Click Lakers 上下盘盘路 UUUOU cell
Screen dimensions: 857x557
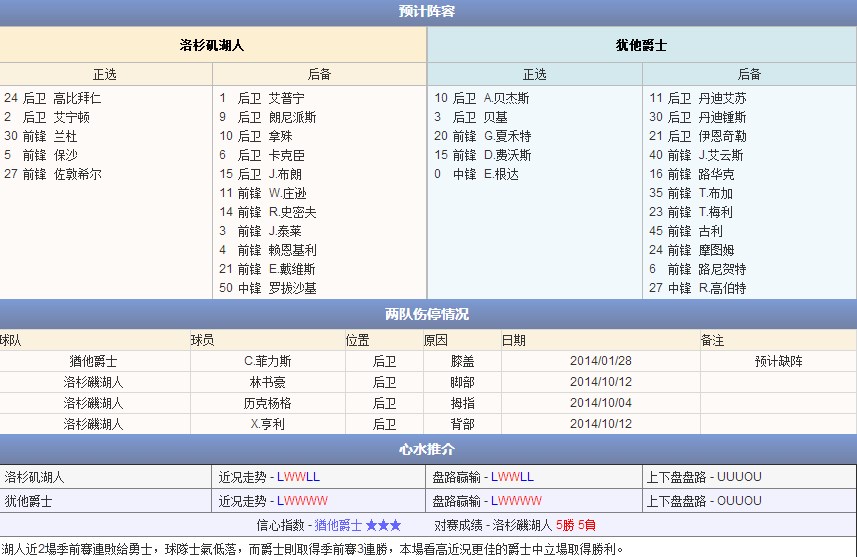[x=749, y=477]
